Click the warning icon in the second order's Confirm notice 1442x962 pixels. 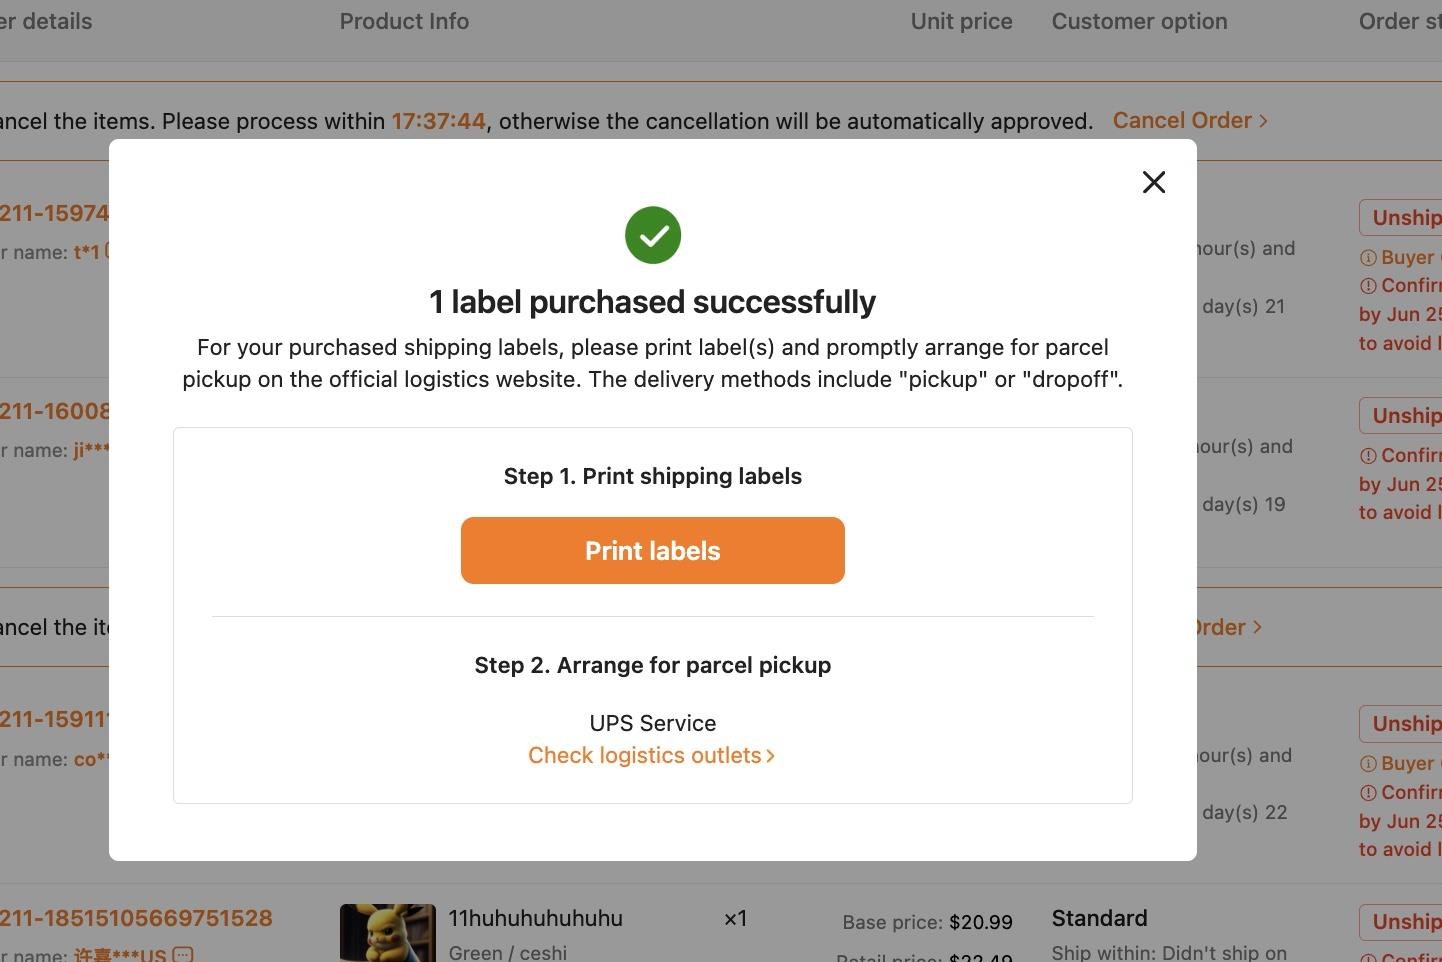(1368, 456)
